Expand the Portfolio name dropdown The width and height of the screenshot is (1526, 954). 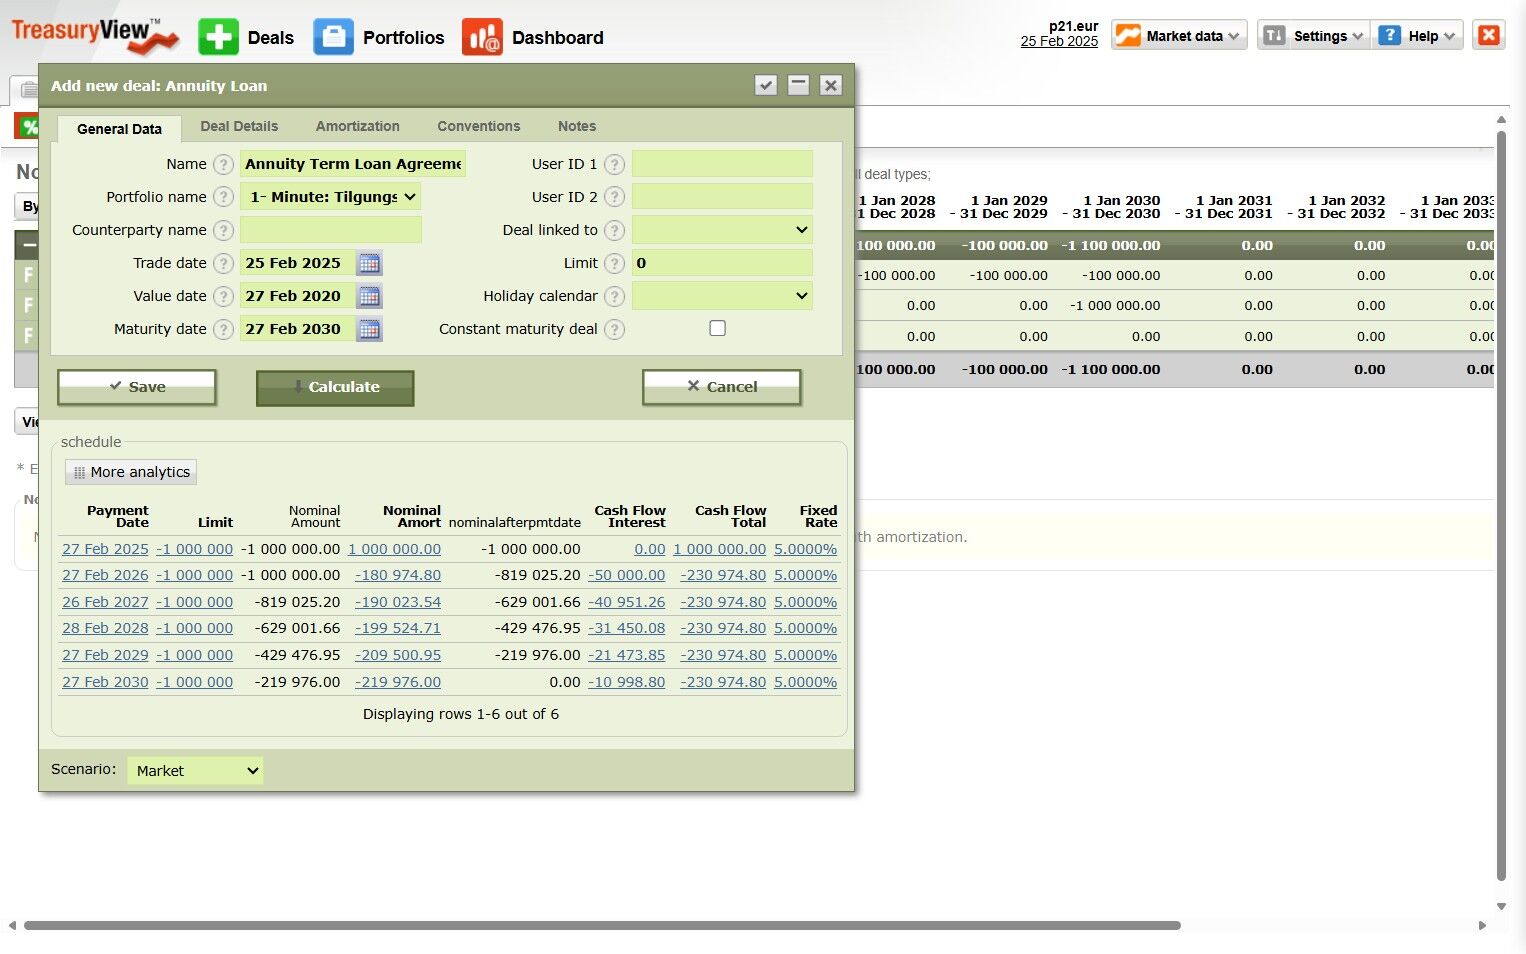pos(330,197)
